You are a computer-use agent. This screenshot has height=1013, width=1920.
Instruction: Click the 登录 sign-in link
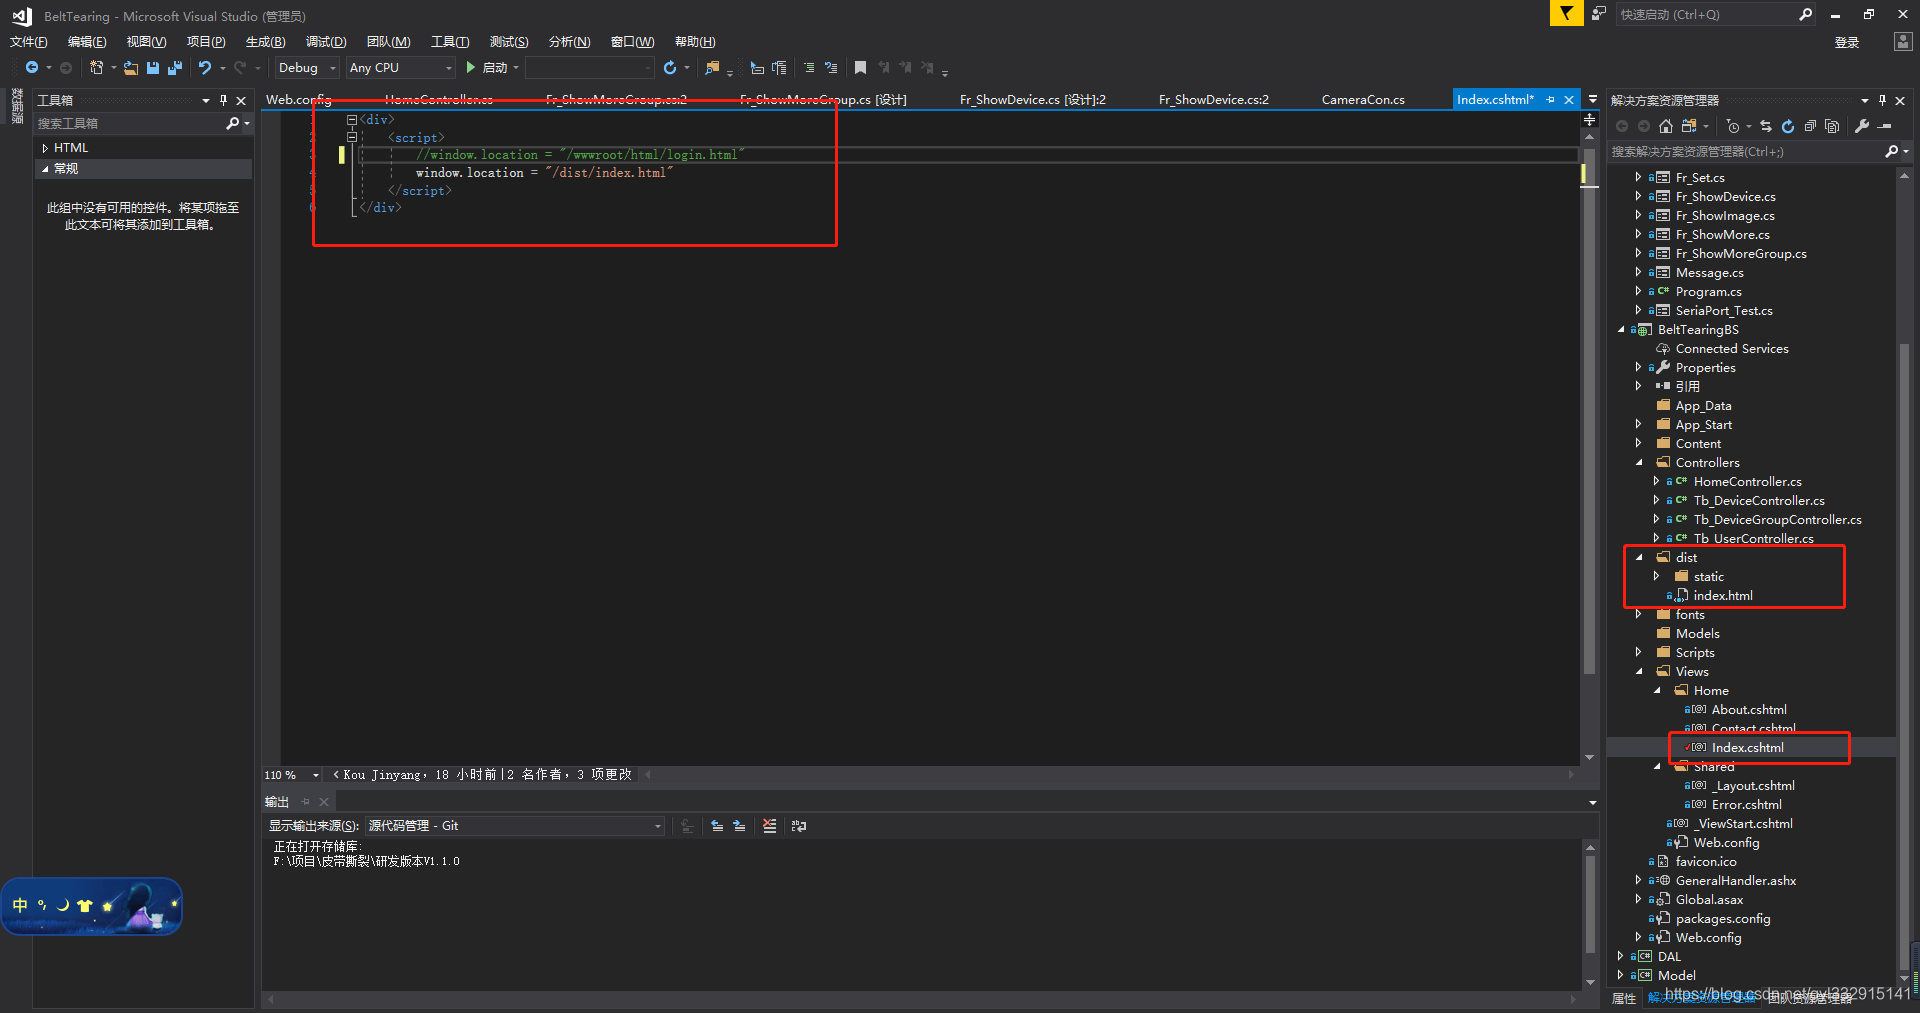(1847, 42)
